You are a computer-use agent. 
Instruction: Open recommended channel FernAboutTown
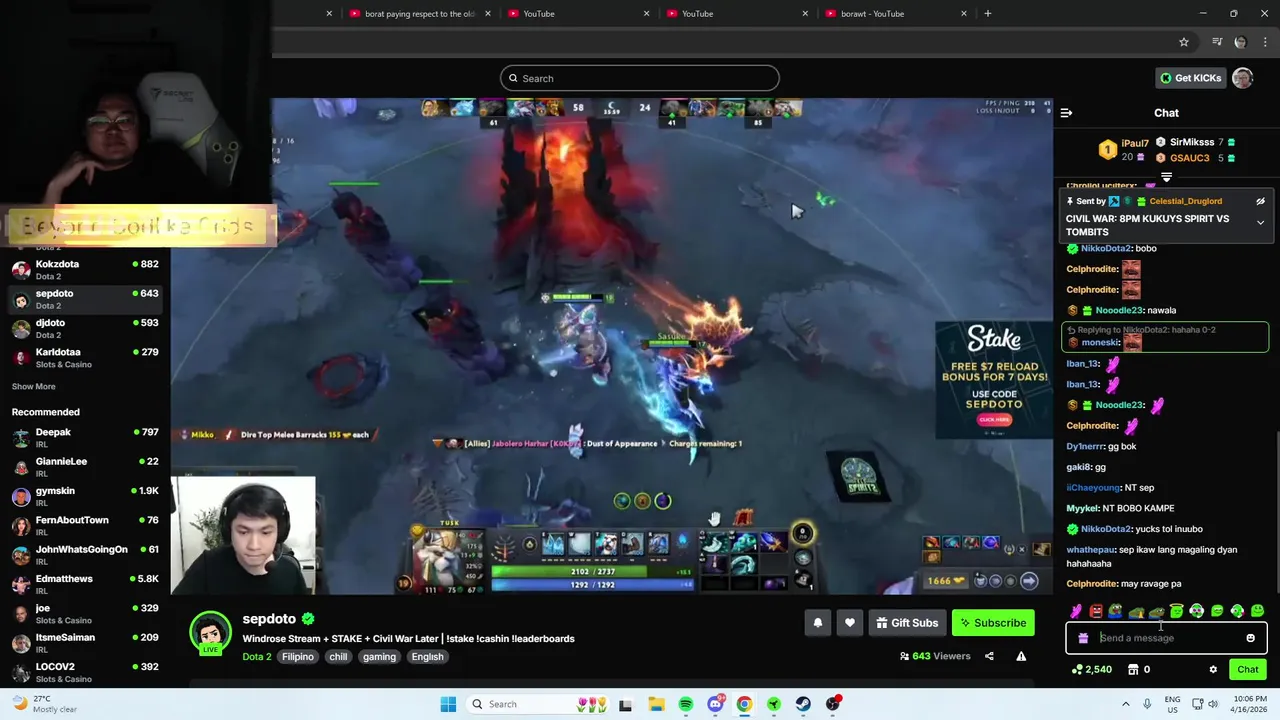tap(85, 525)
